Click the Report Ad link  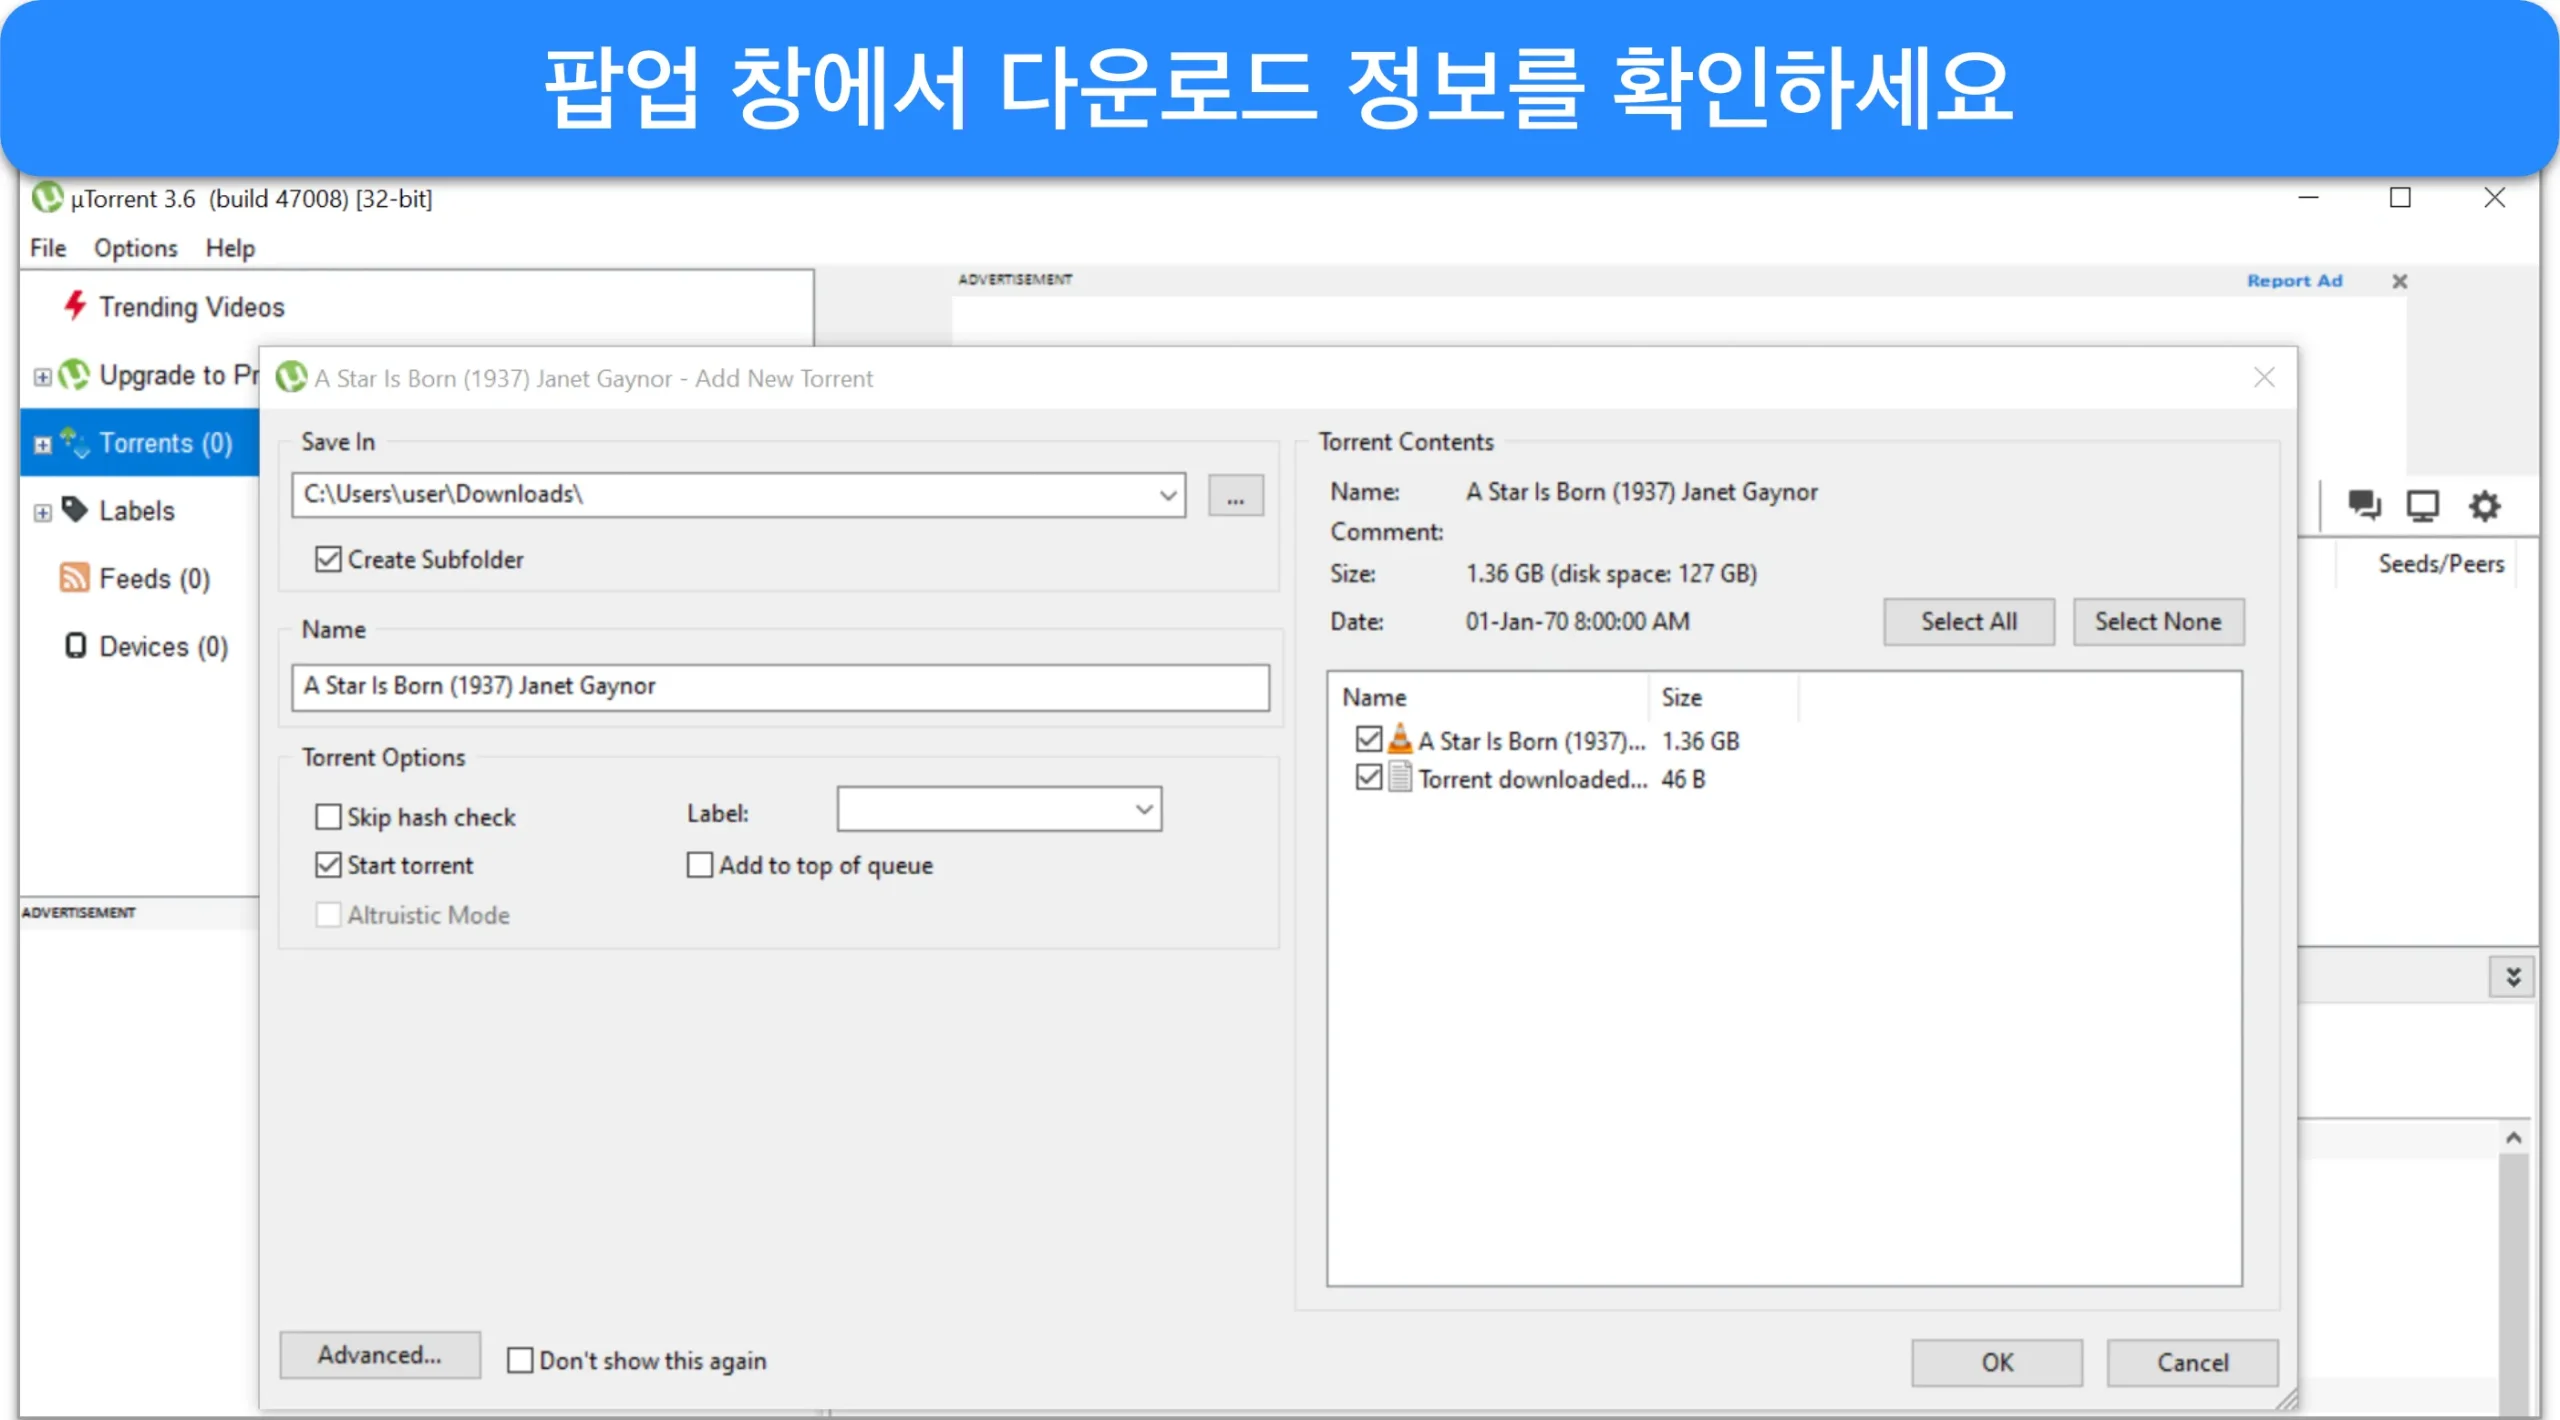[x=2294, y=281]
